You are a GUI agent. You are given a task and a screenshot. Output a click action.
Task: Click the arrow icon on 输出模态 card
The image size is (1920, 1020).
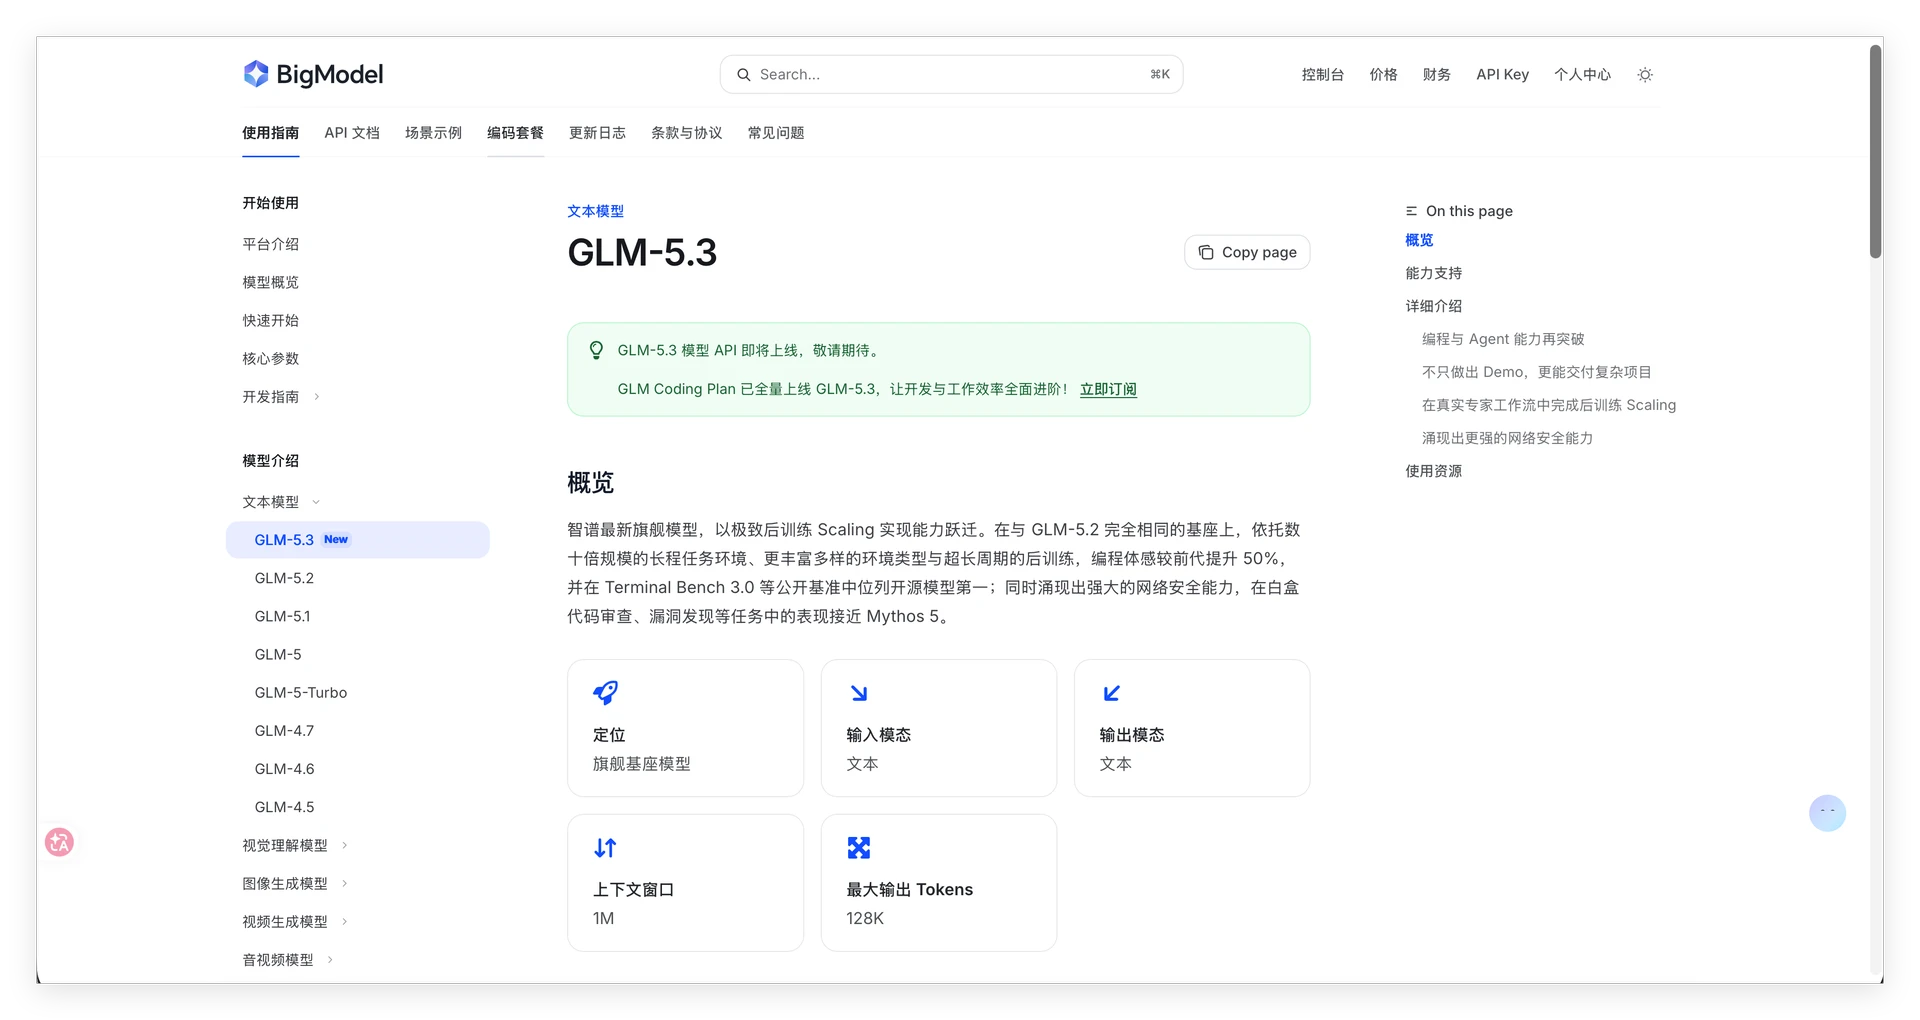(x=1111, y=693)
